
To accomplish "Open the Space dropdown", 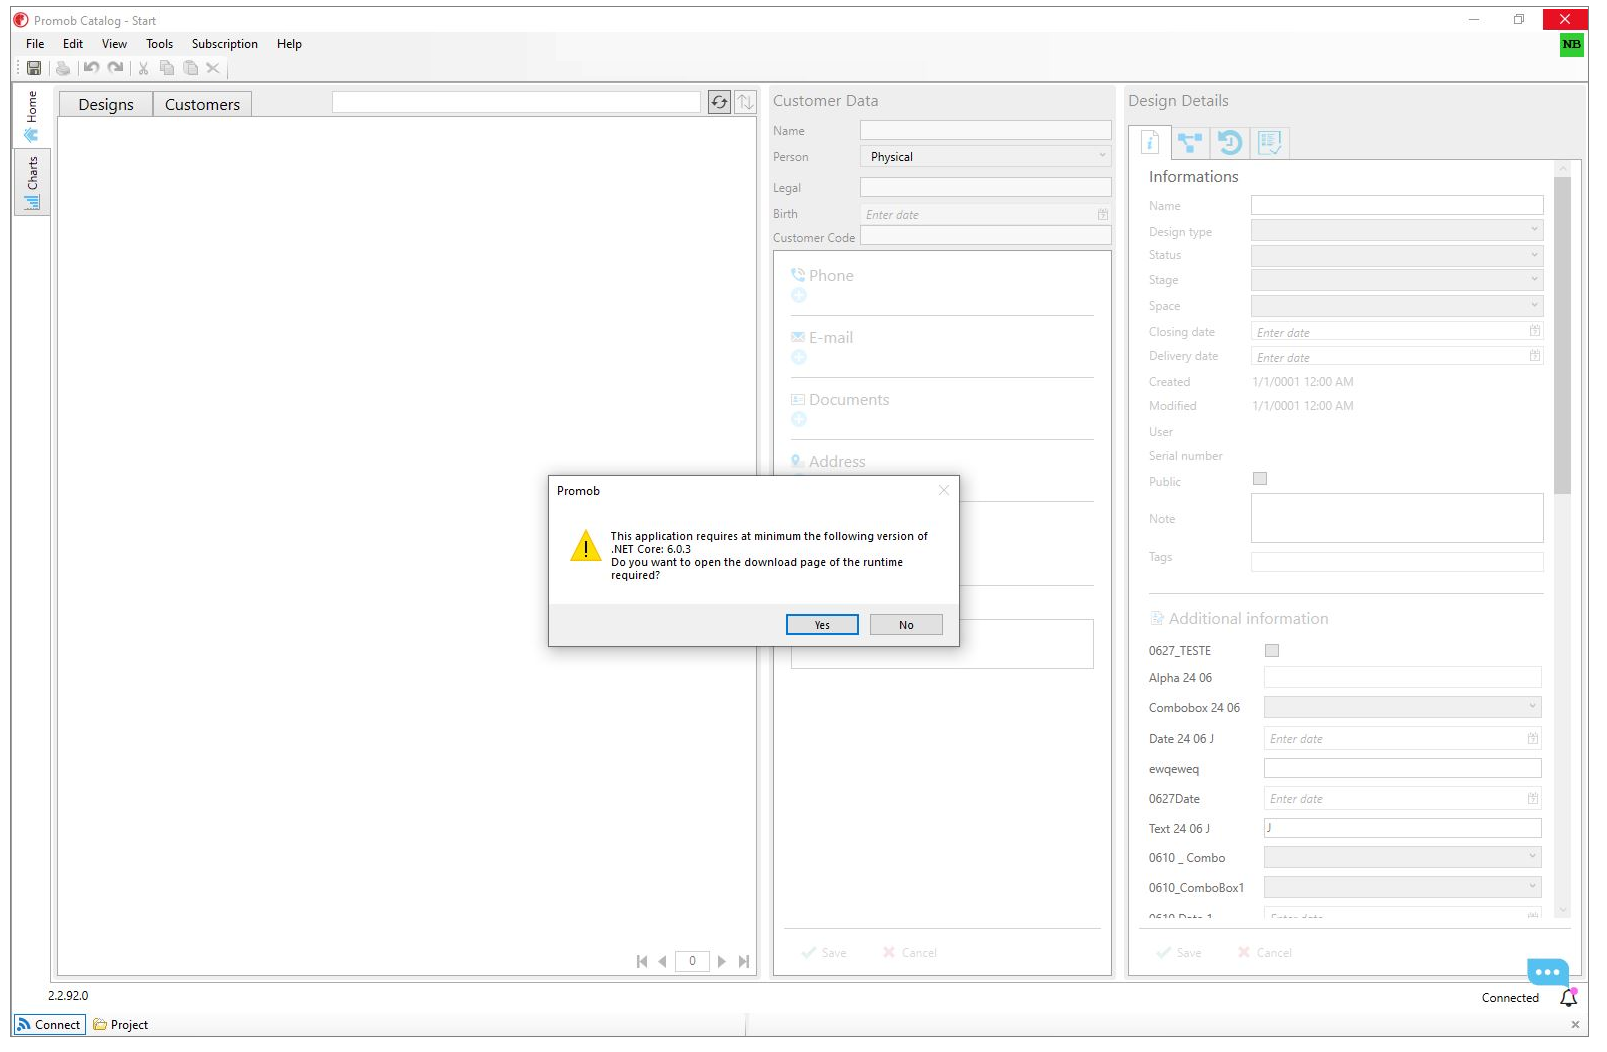I will (x=1397, y=306).
